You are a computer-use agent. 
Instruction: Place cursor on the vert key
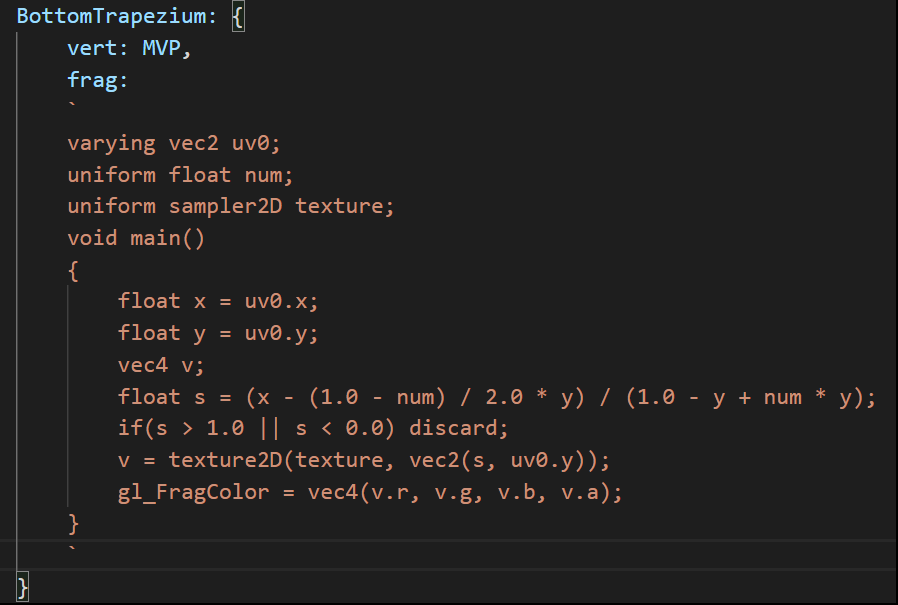tap(92, 48)
